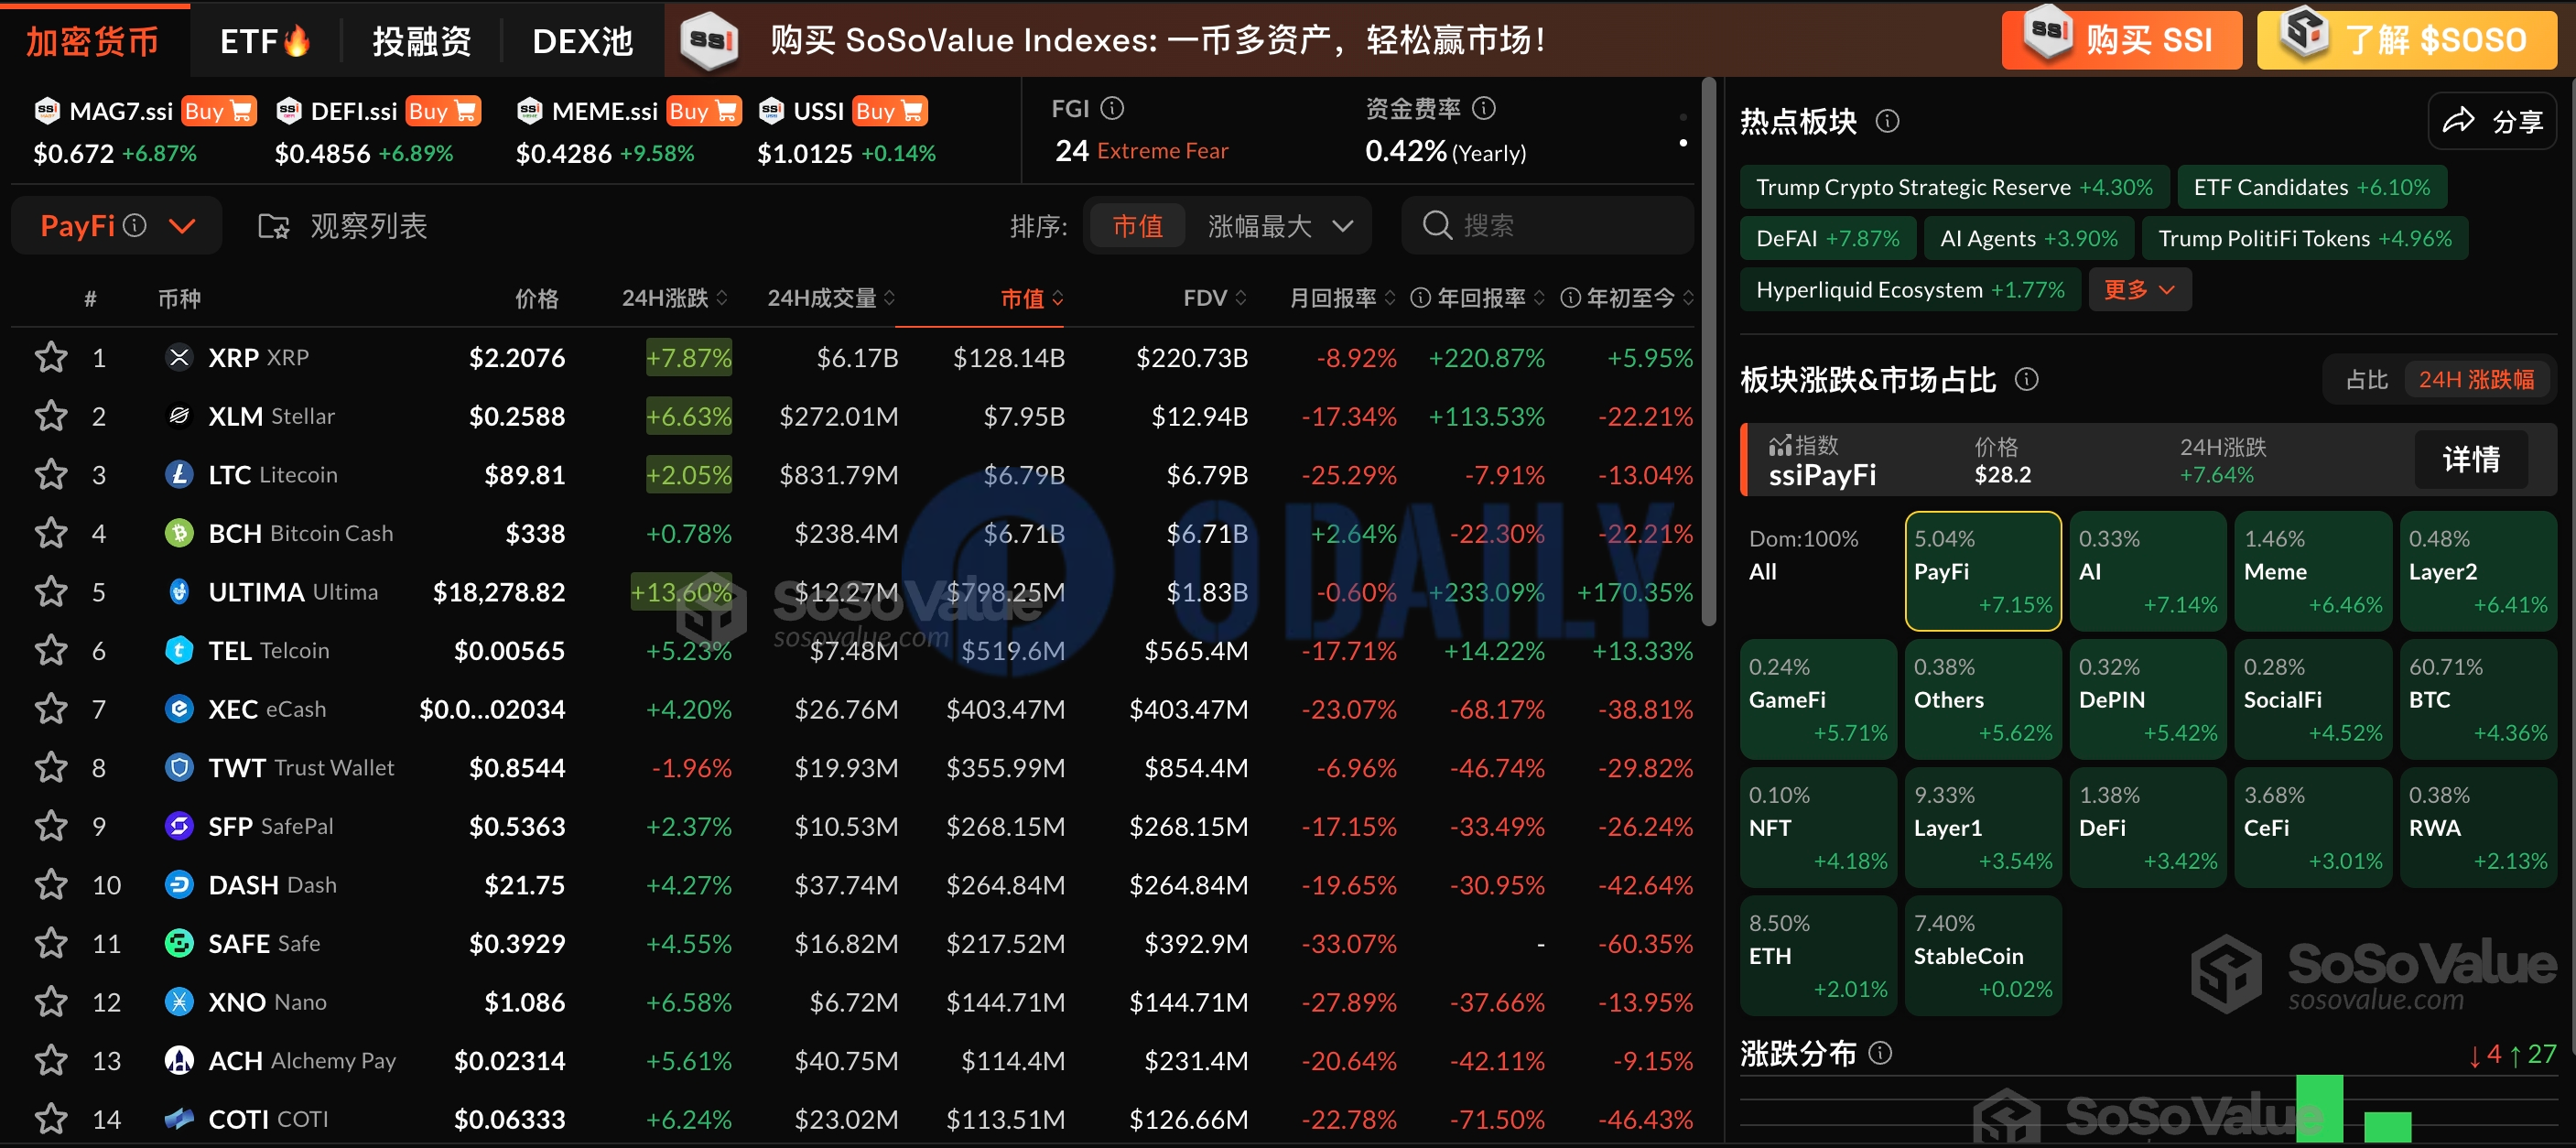This screenshot has height=1148, width=2576.
Task: Star the ULTIMA row
Action: click(x=51, y=592)
